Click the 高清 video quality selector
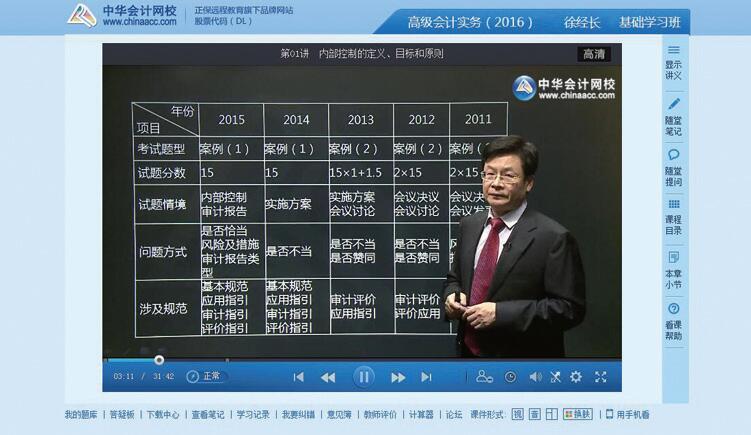751x435 pixels. 593,54
